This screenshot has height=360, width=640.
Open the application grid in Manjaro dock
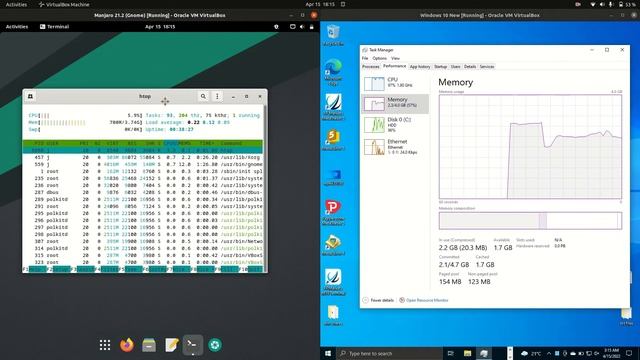tap(105, 345)
